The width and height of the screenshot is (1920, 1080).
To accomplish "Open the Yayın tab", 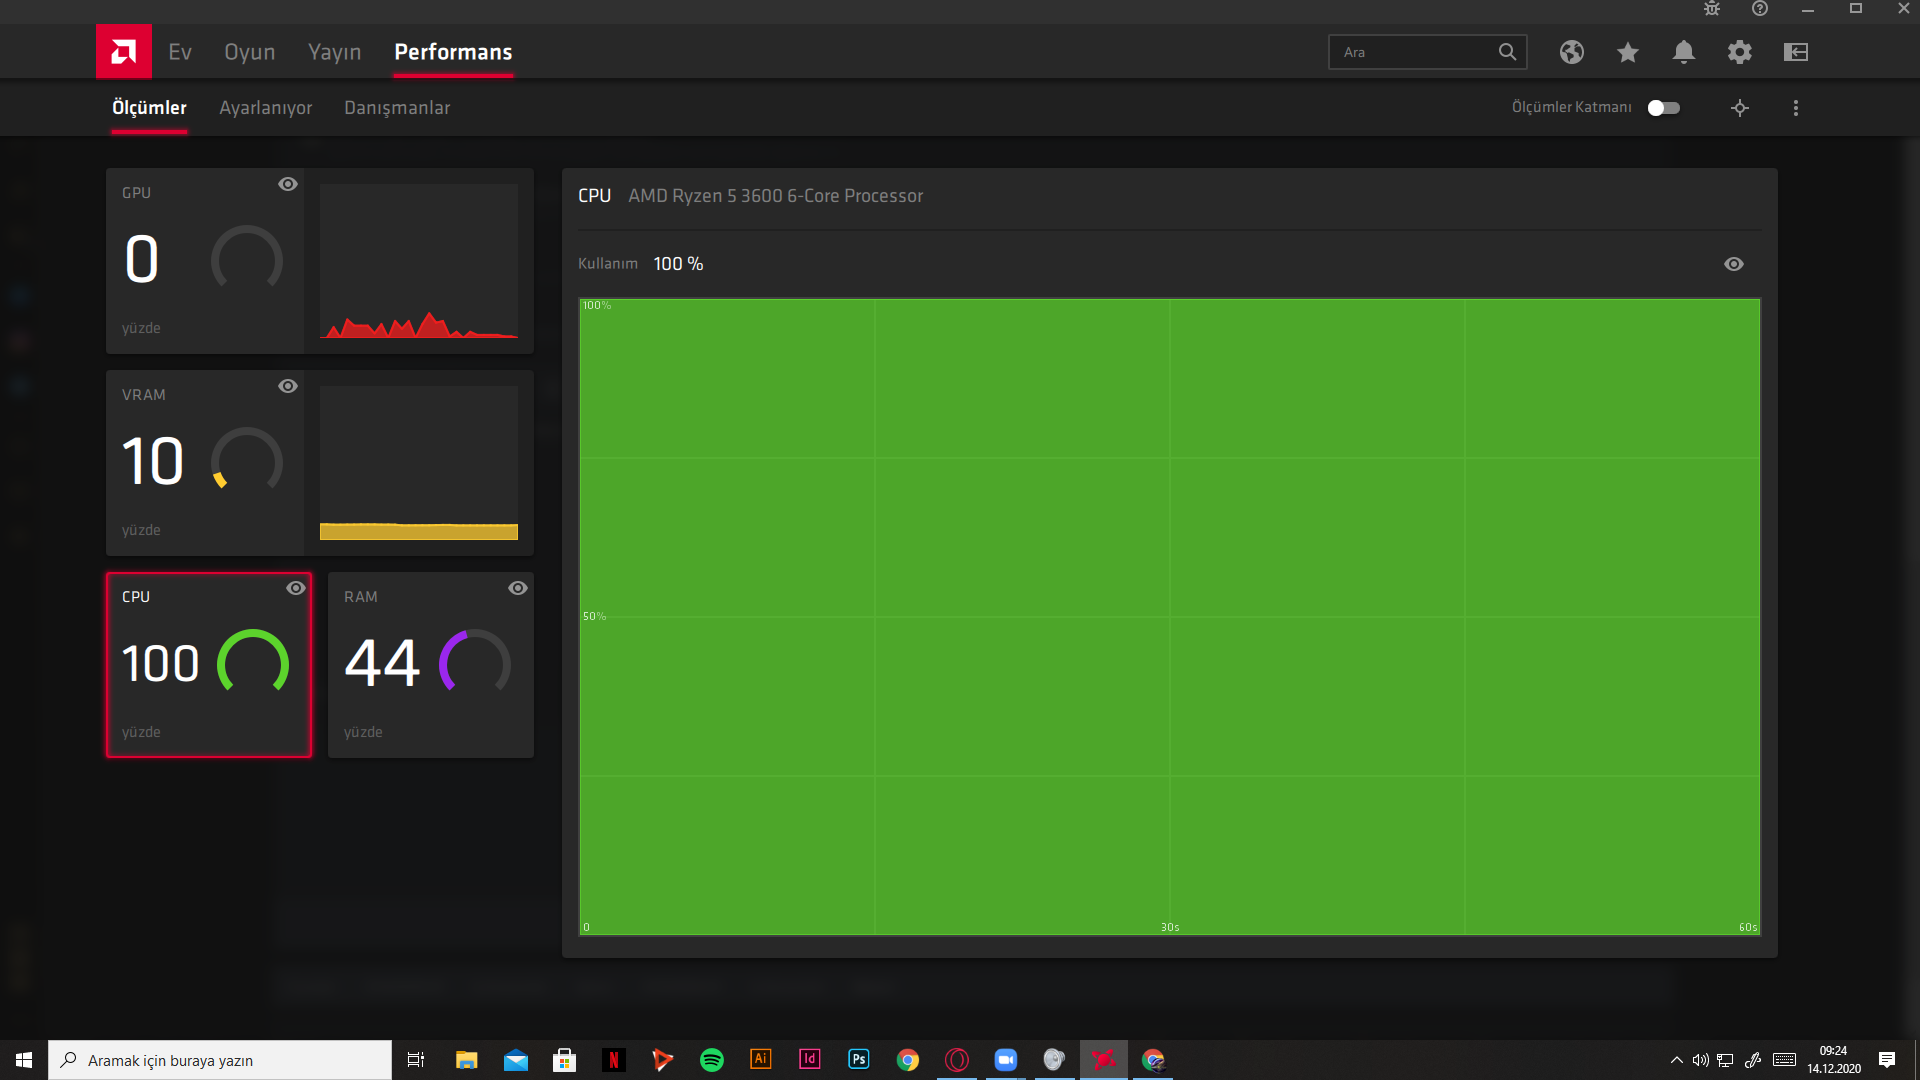I will (x=334, y=52).
